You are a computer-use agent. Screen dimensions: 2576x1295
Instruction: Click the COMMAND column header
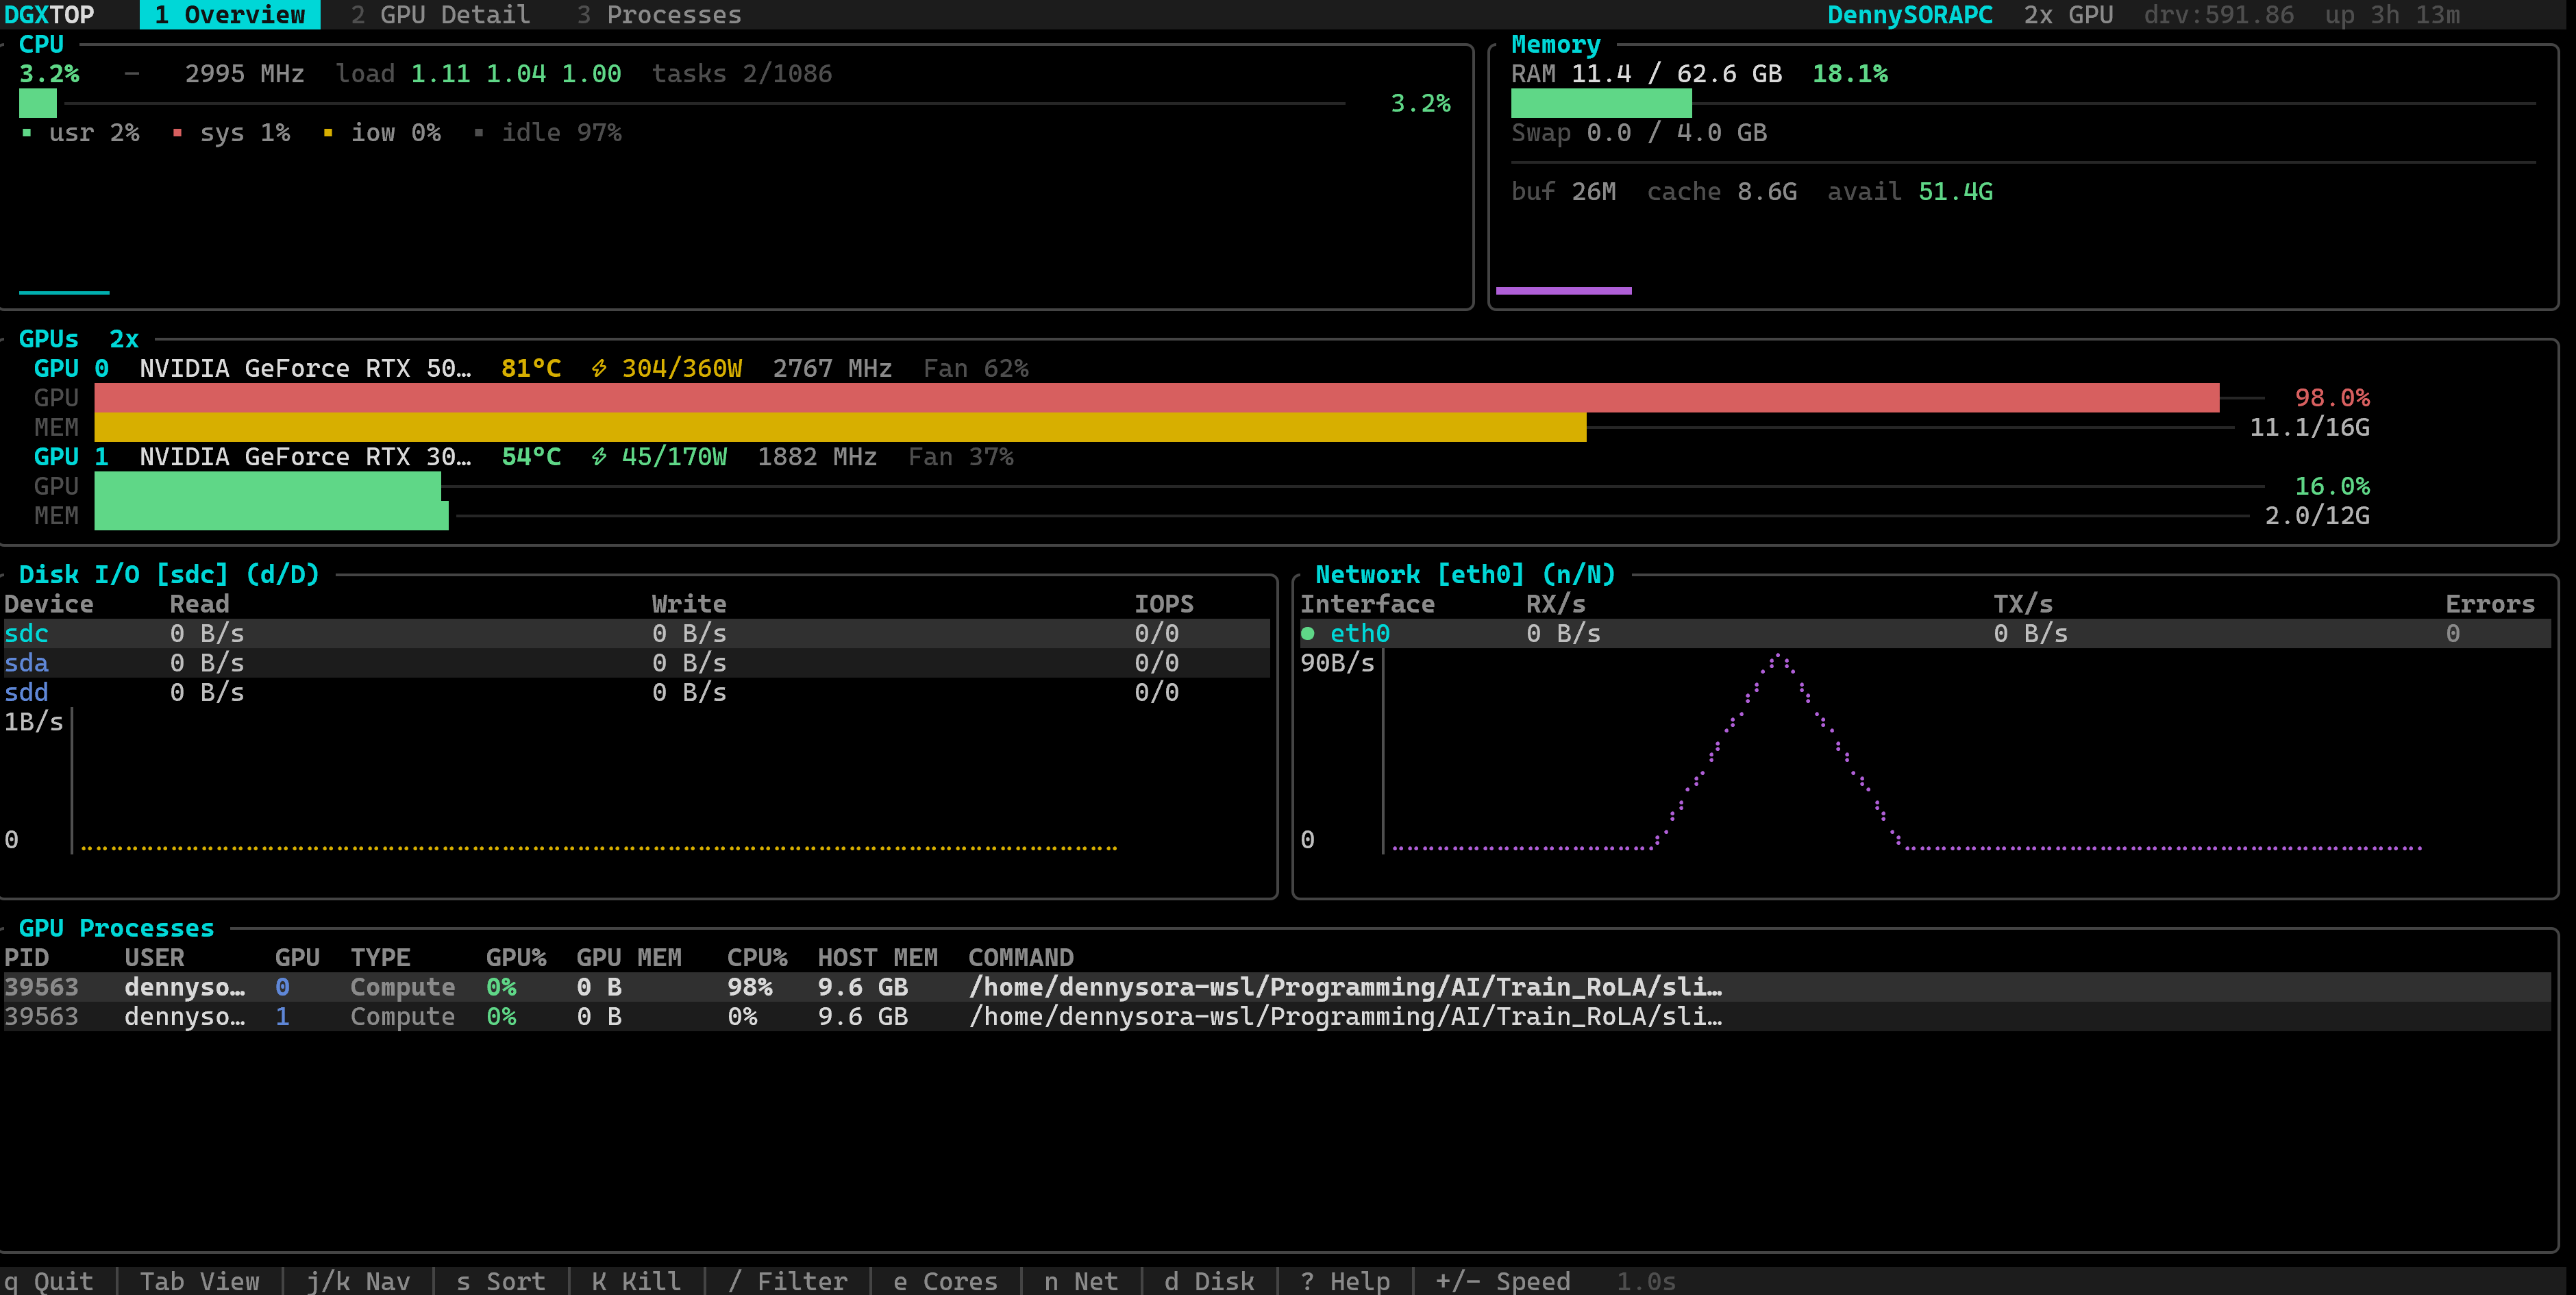tap(1021, 958)
